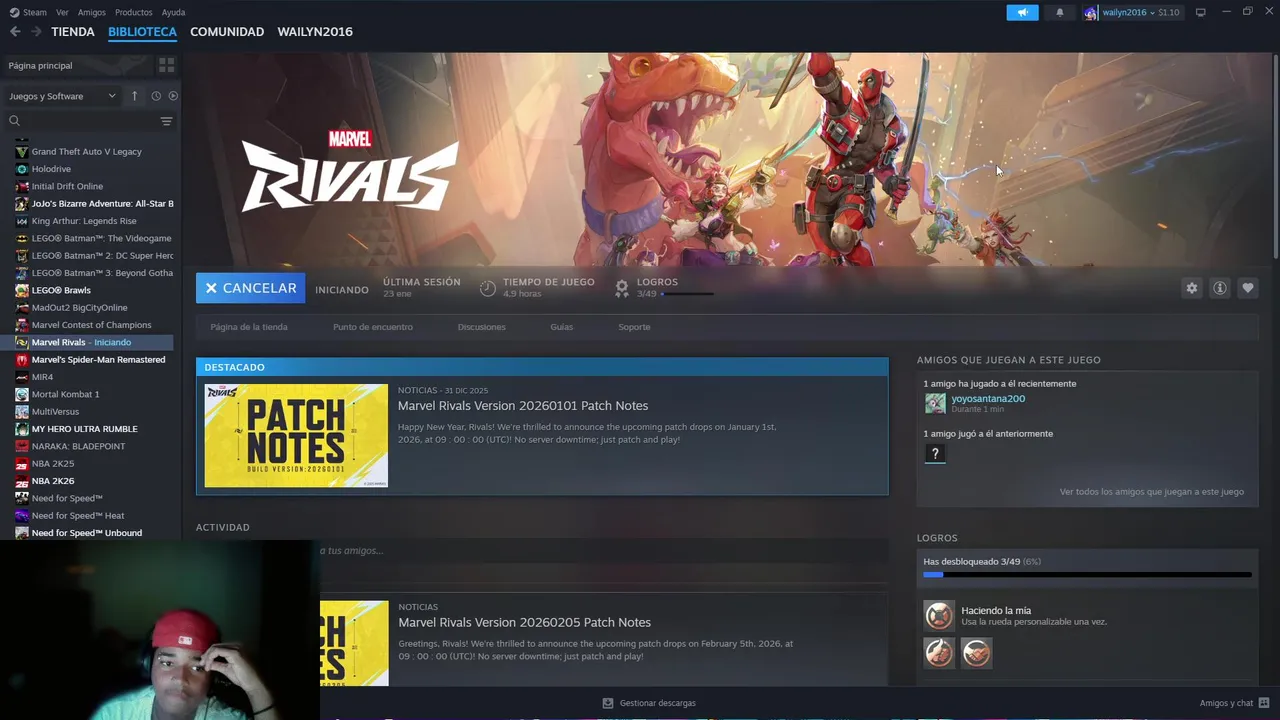Viewport: 1280px width, 720px height.
Task: Show recent games clock filter
Action: click(156, 96)
